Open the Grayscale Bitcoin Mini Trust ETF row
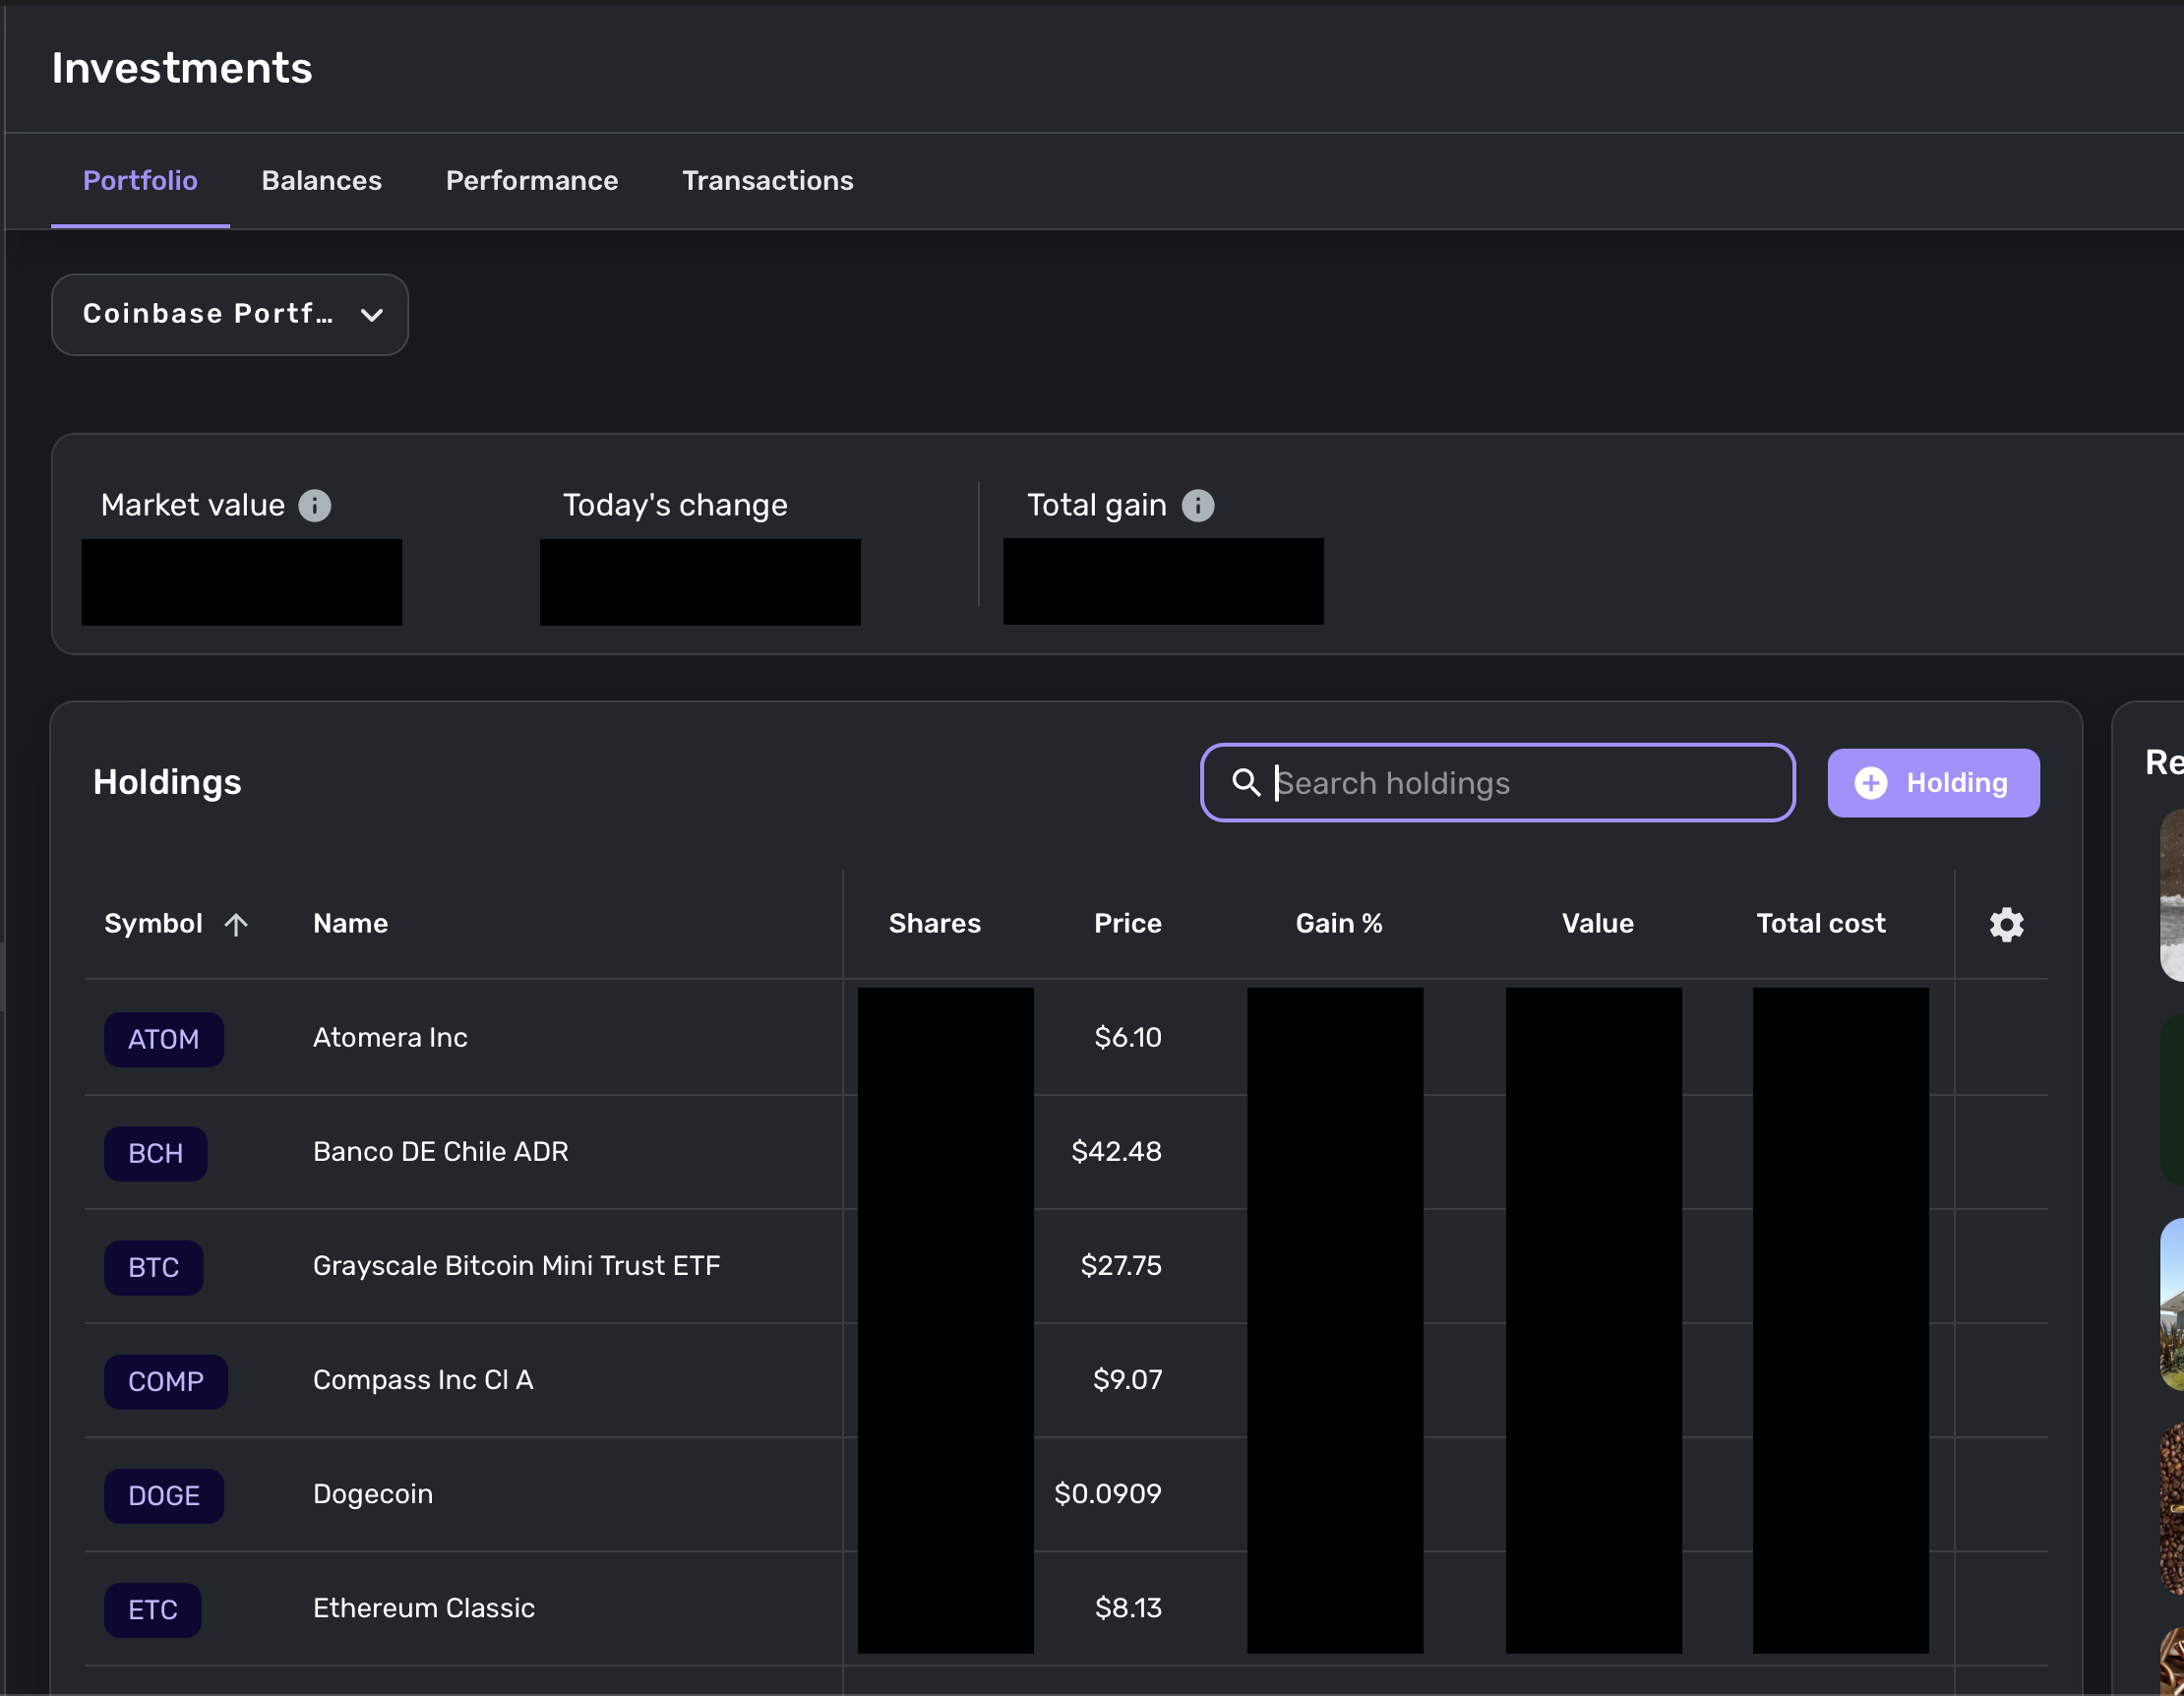 pyautogui.click(x=516, y=1265)
